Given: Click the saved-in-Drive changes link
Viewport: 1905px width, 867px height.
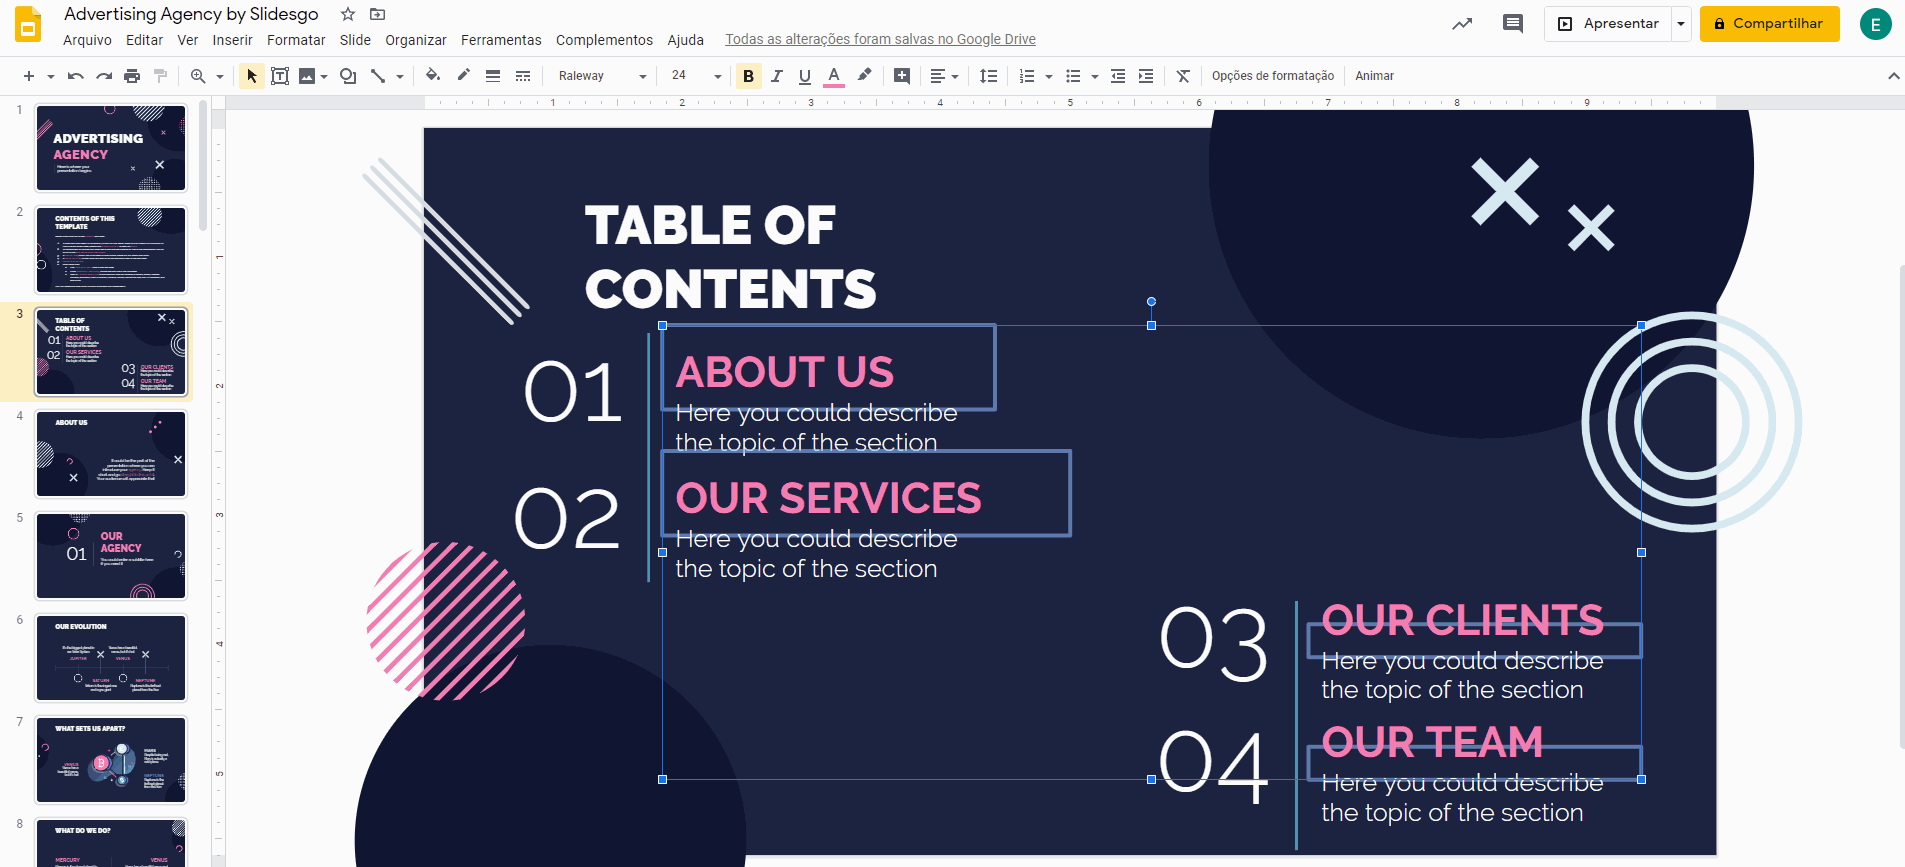Looking at the screenshot, I should click(880, 40).
